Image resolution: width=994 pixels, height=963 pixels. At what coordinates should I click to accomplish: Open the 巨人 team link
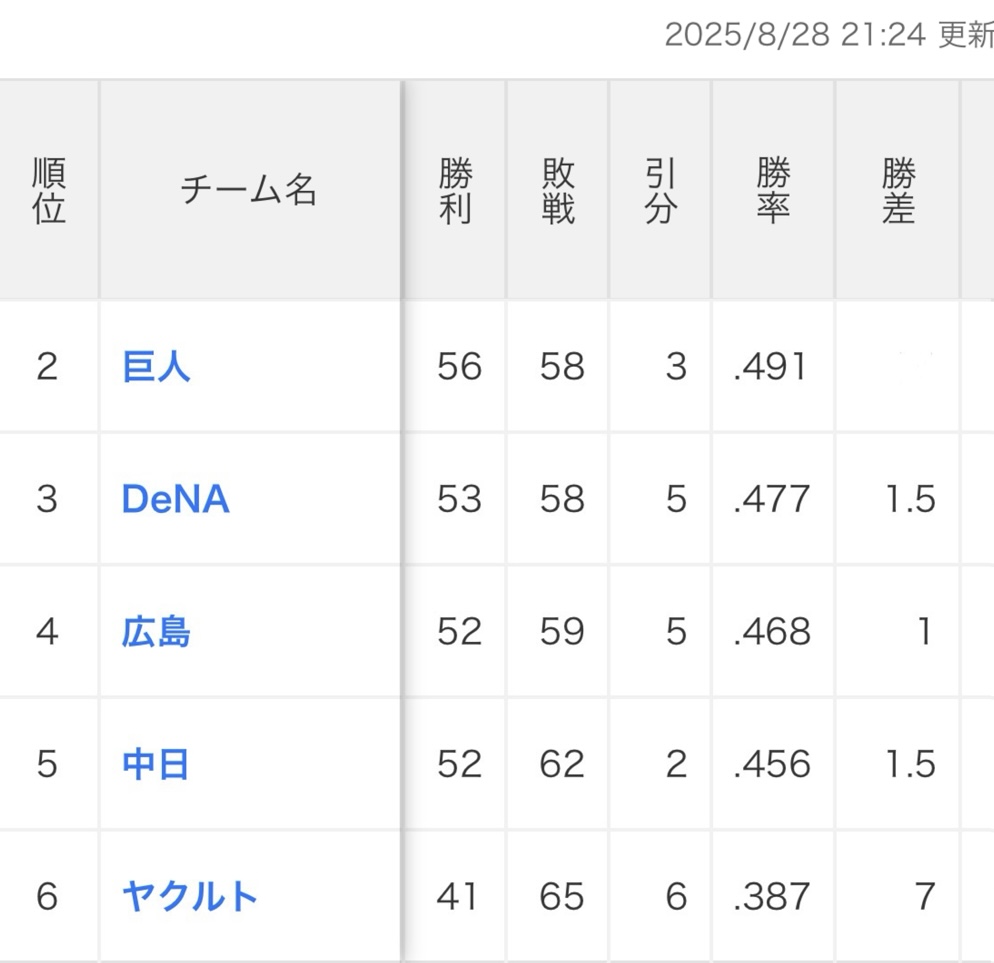[155, 366]
